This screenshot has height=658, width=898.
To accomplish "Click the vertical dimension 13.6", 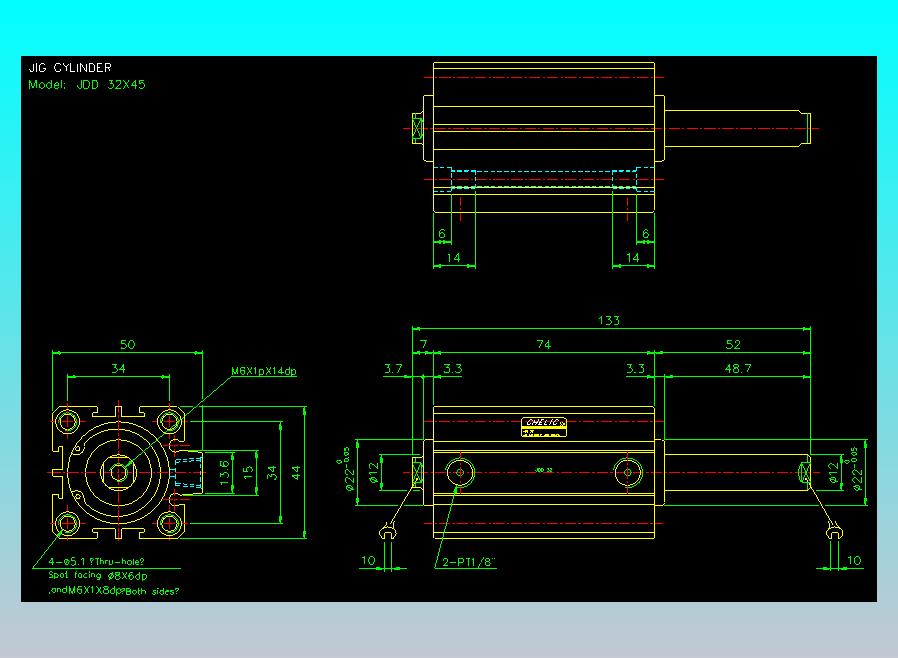I will pyautogui.click(x=224, y=473).
